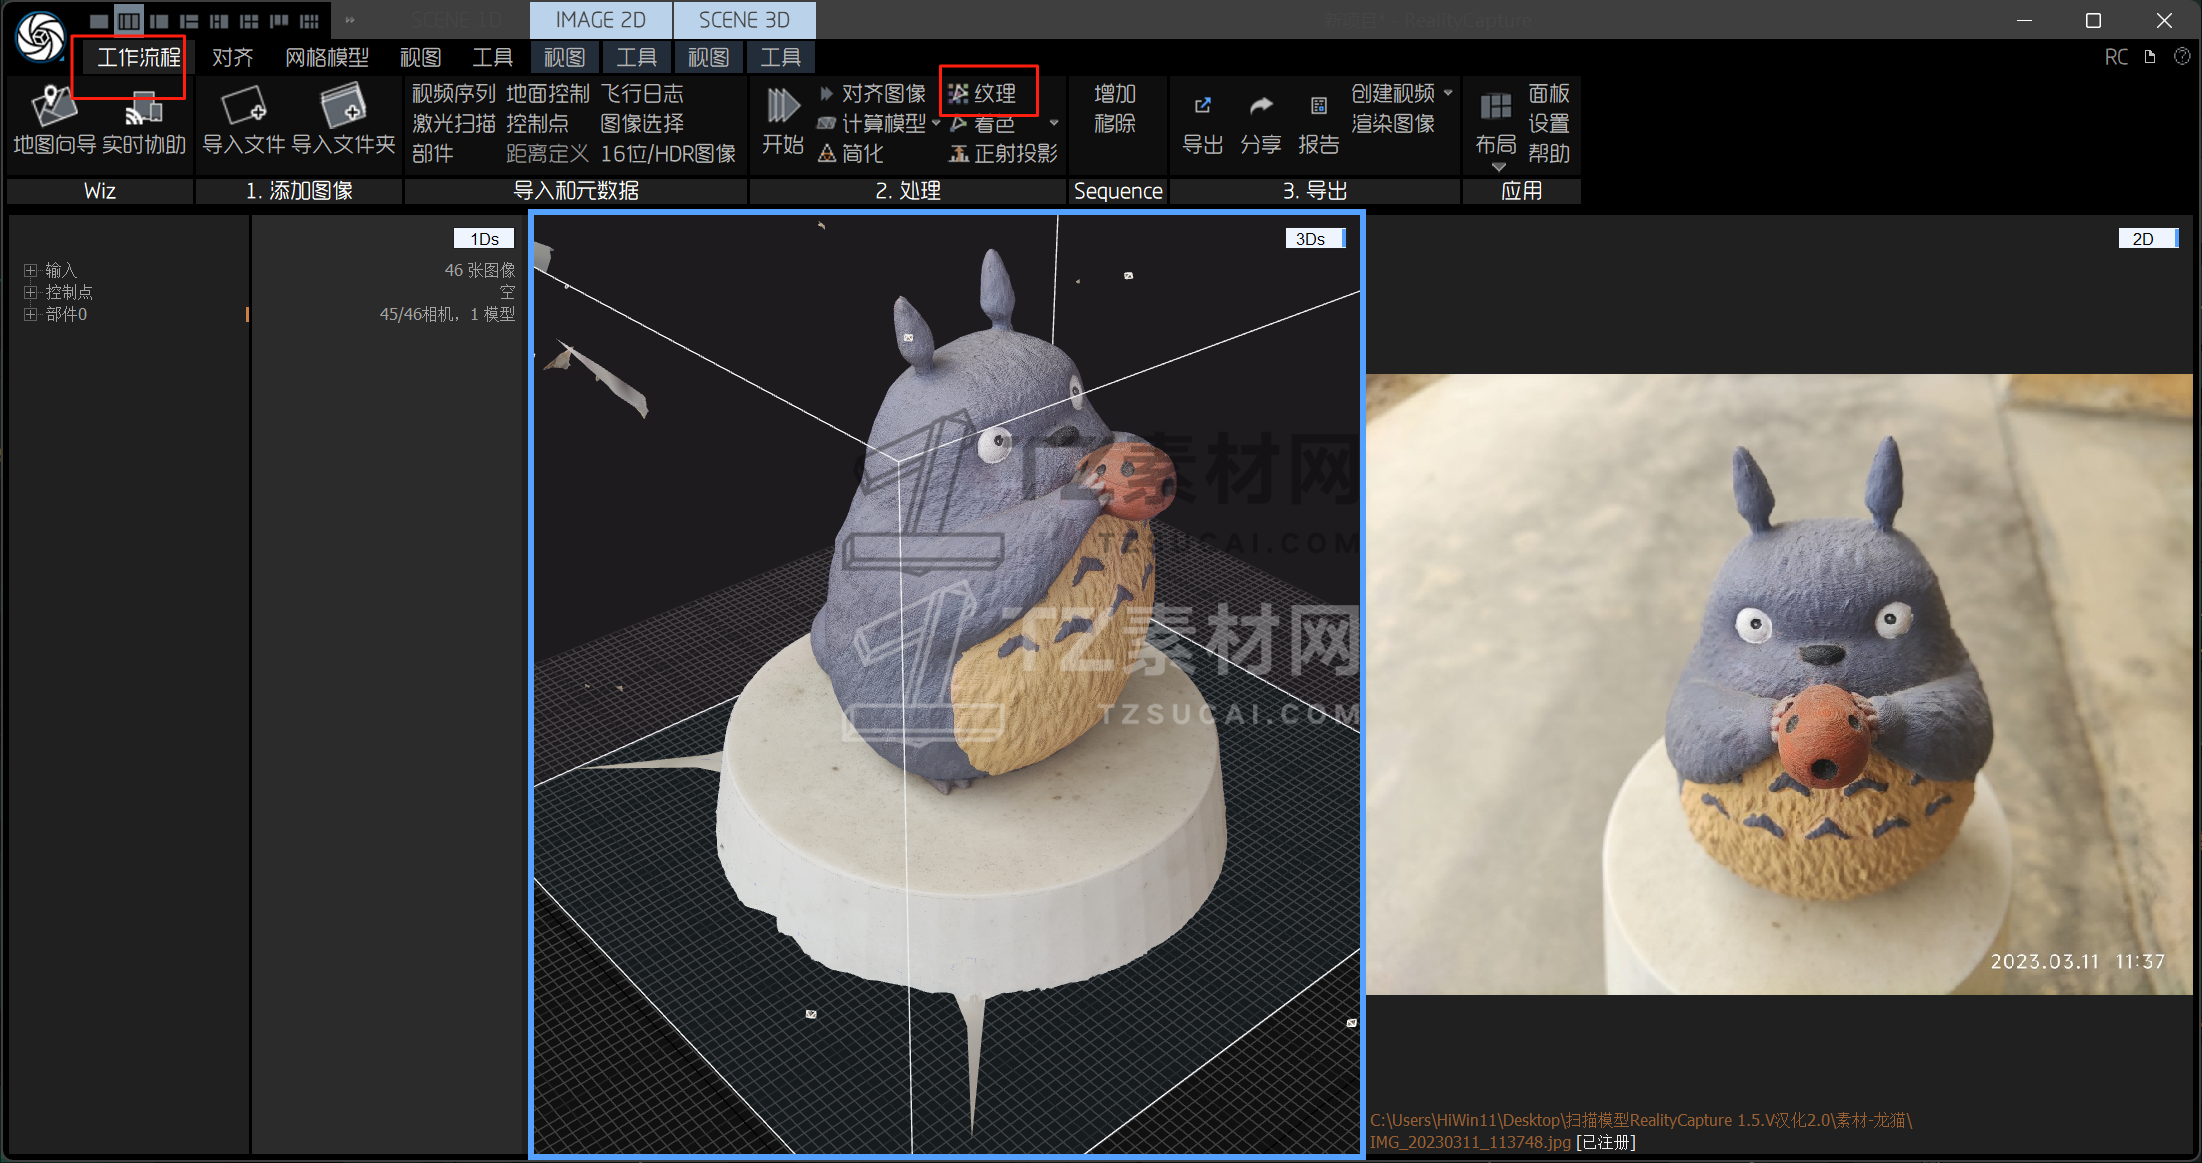Click 简化 simplify tool
Viewport: 2202px width, 1163px height.
(x=851, y=154)
